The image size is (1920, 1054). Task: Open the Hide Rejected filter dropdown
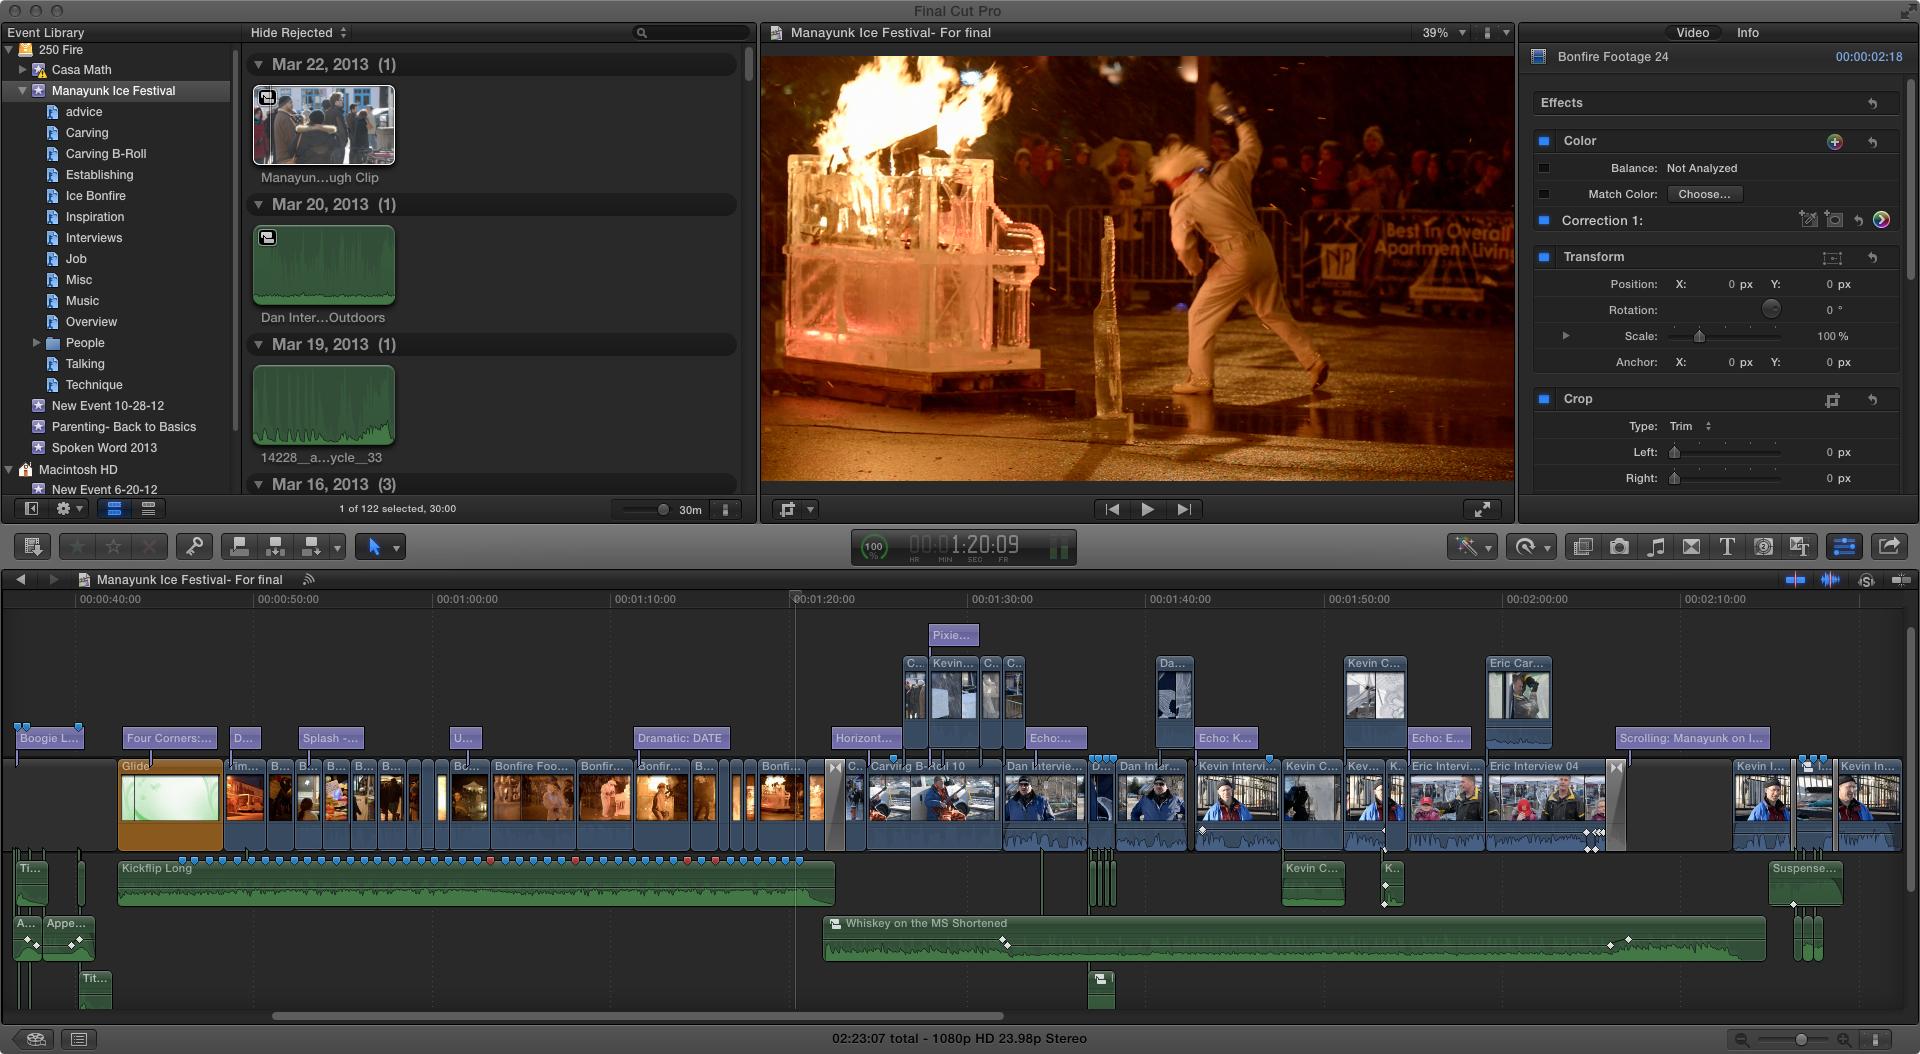click(x=298, y=33)
